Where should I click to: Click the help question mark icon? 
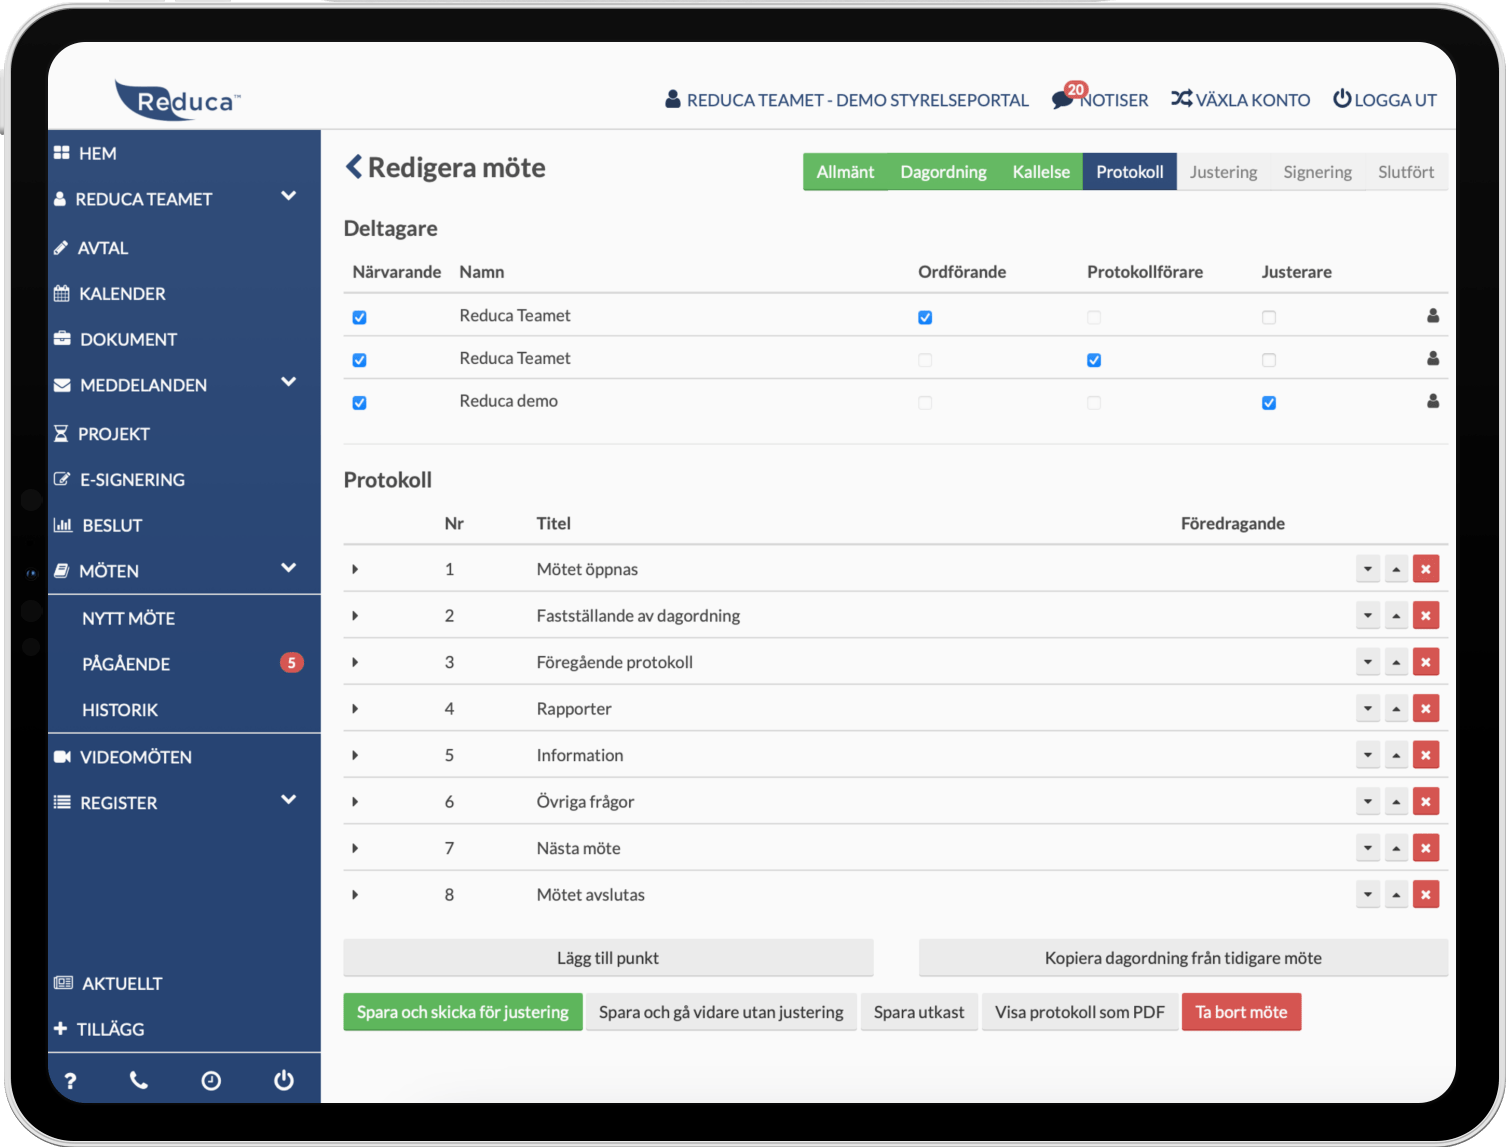[70, 1080]
